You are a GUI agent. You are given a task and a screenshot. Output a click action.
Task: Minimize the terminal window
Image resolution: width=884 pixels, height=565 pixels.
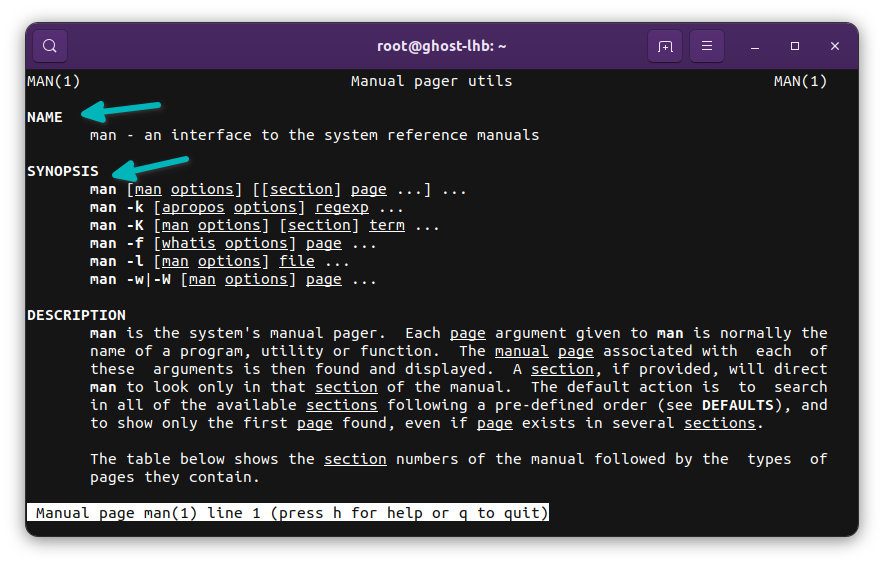click(x=755, y=47)
